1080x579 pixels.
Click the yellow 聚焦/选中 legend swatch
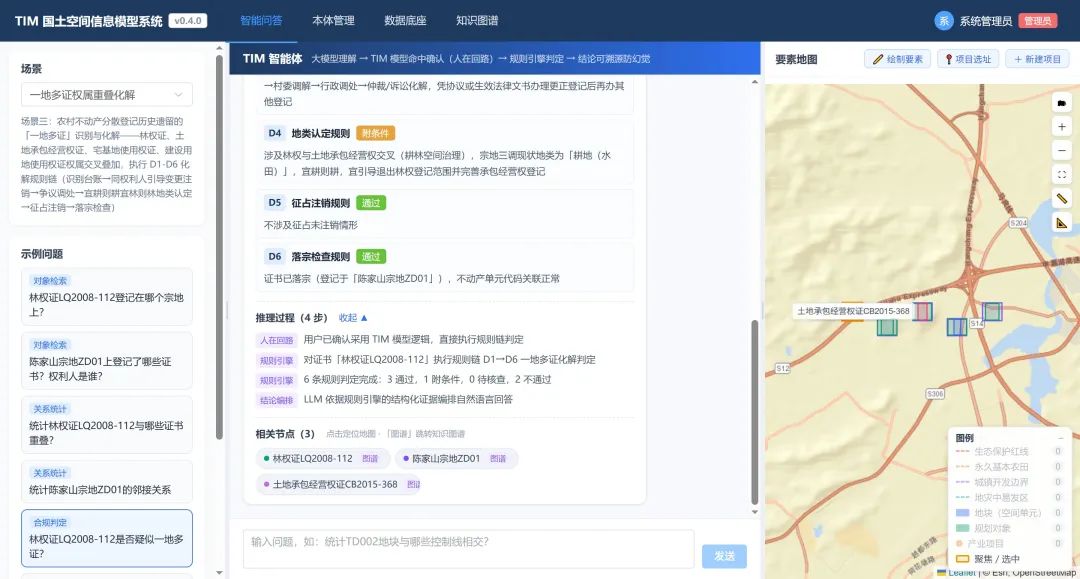pyautogui.click(x=962, y=558)
